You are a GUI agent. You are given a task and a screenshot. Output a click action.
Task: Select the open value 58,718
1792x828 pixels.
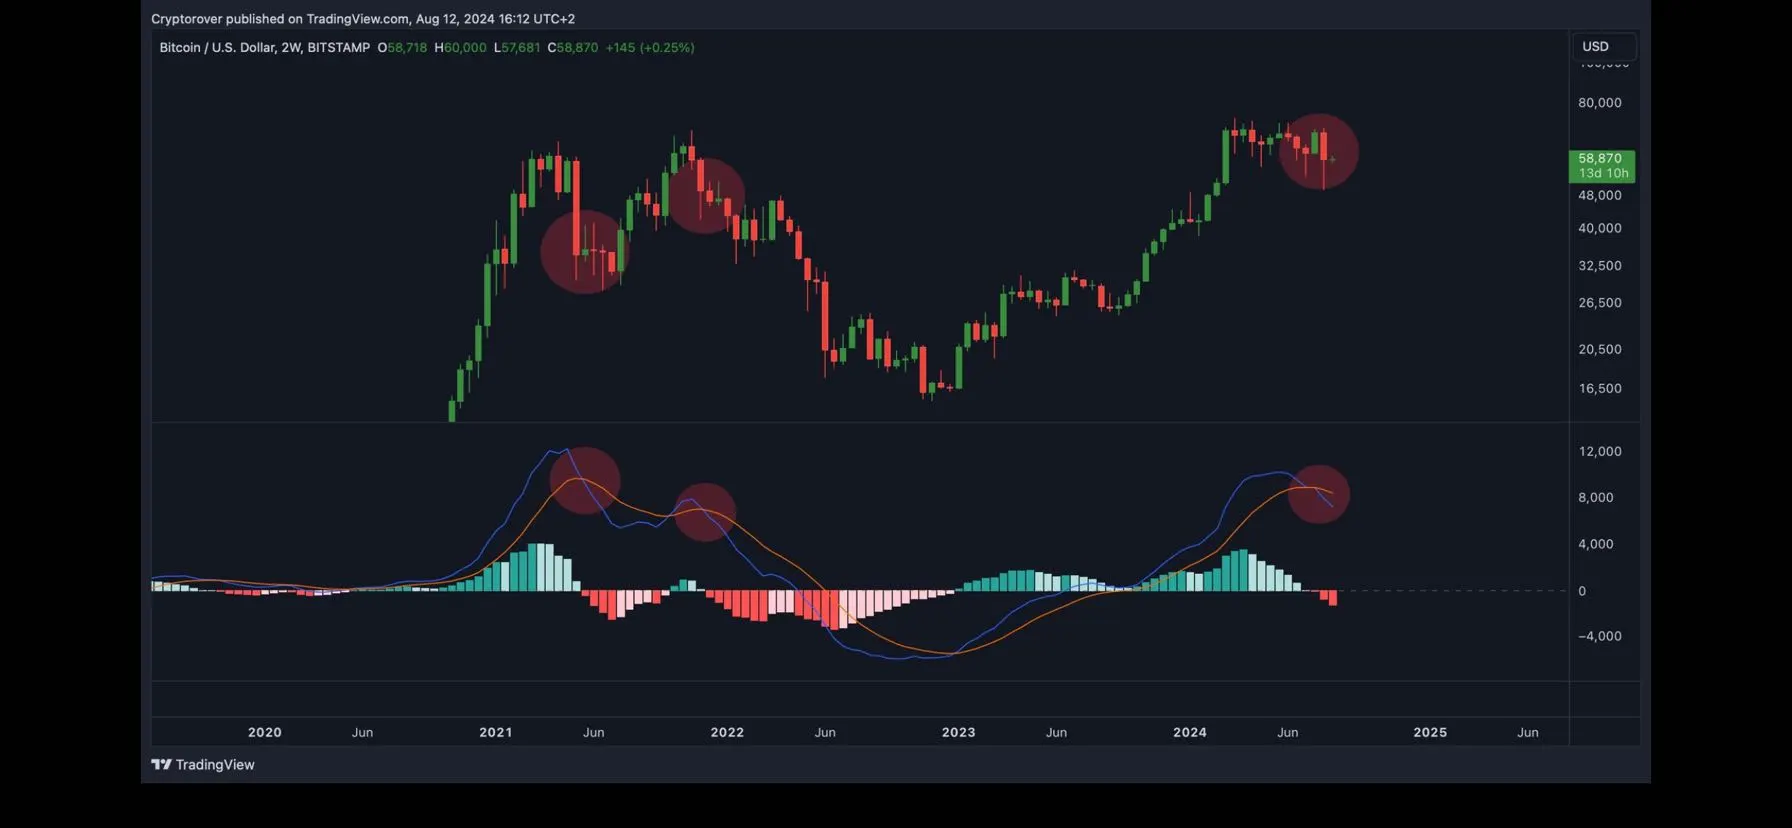[407, 48]
